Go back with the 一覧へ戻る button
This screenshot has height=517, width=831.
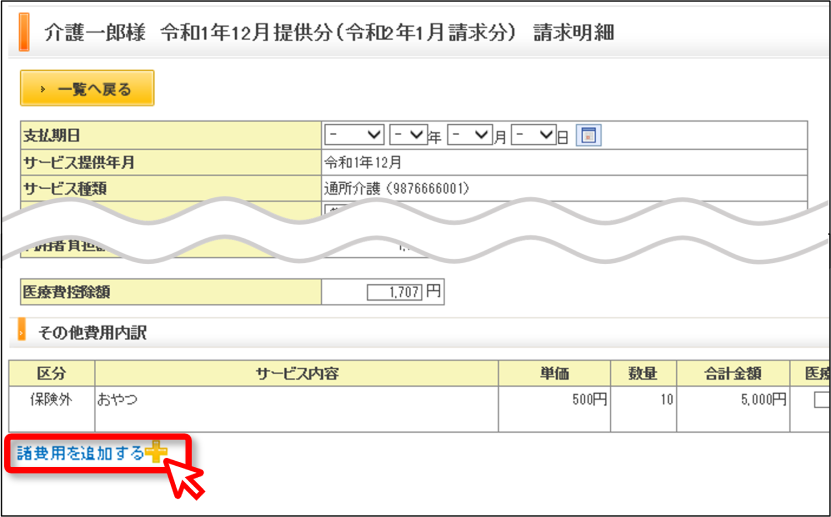(x=87, y=88)
